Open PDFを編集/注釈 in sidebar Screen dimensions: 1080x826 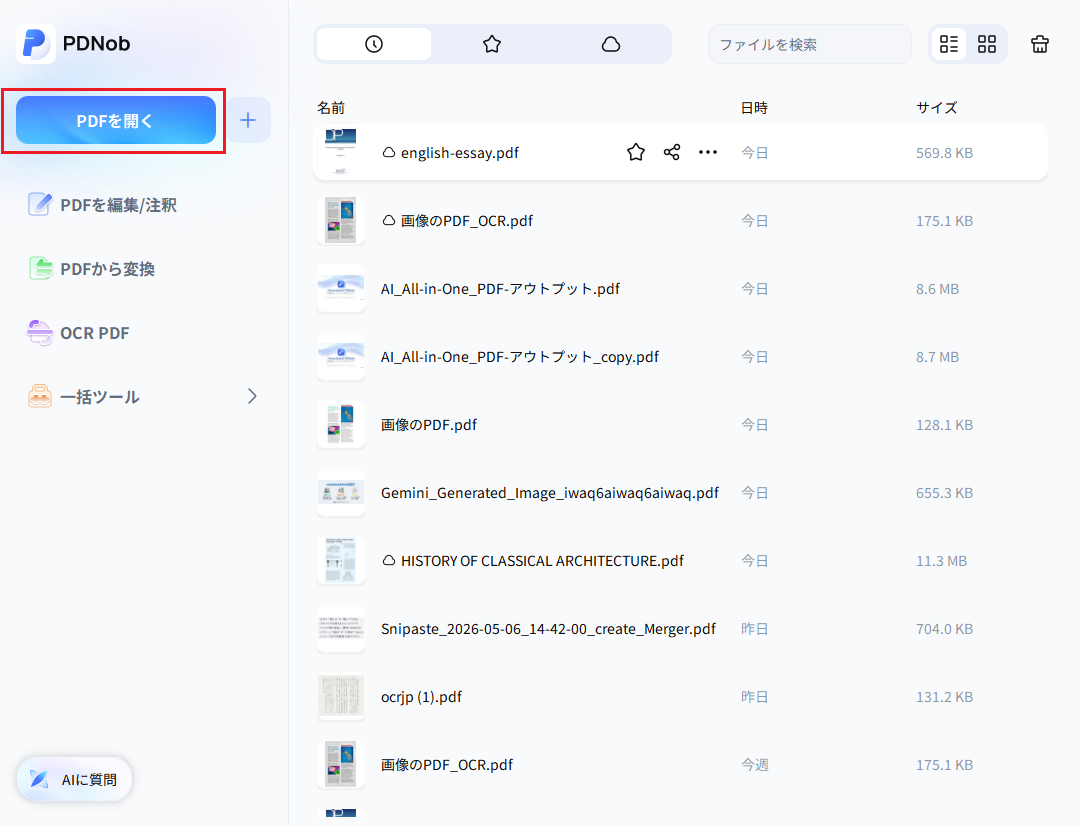point(102,205)
